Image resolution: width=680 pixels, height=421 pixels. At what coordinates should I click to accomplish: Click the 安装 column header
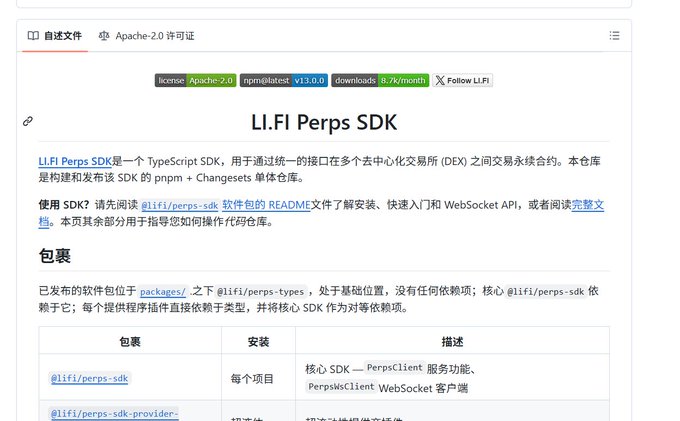[258, 342]
